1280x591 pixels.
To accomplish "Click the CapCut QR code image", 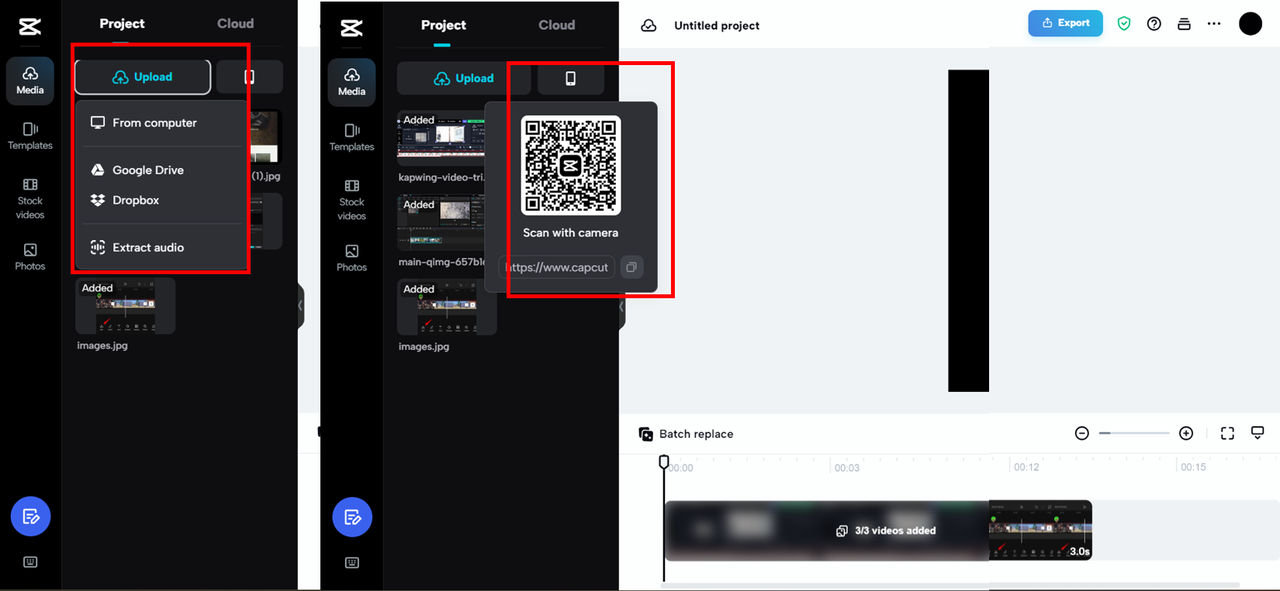I will pos(571,165).
